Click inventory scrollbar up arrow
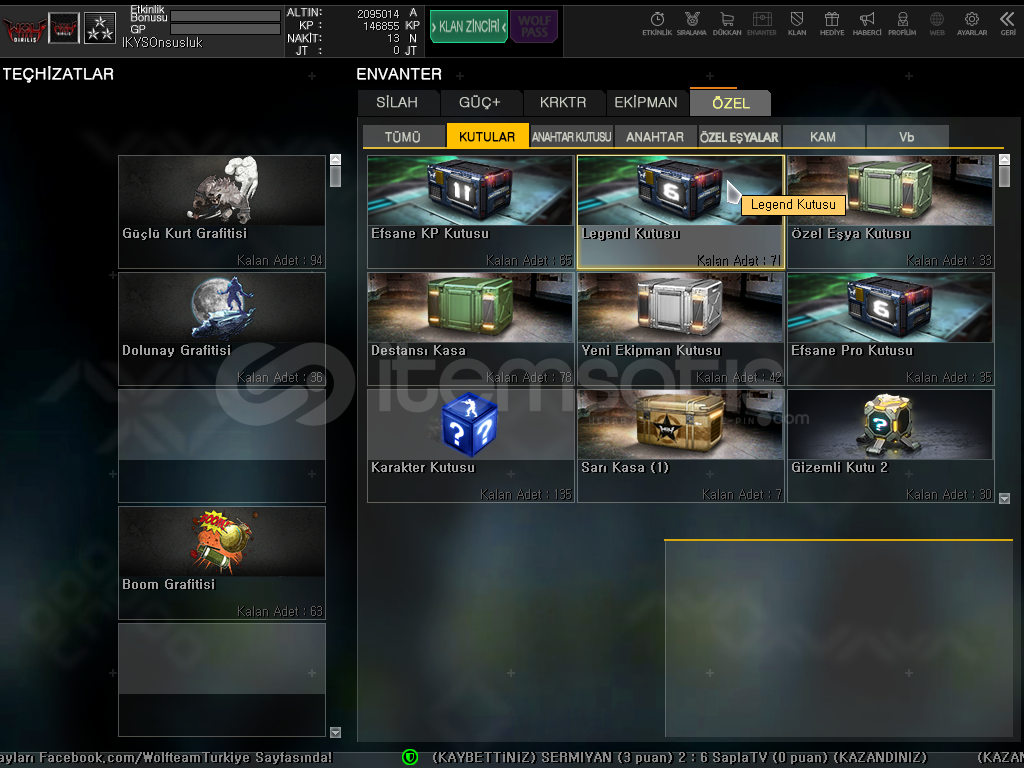Viewport: 1024px width, 768px height. 1004,159
